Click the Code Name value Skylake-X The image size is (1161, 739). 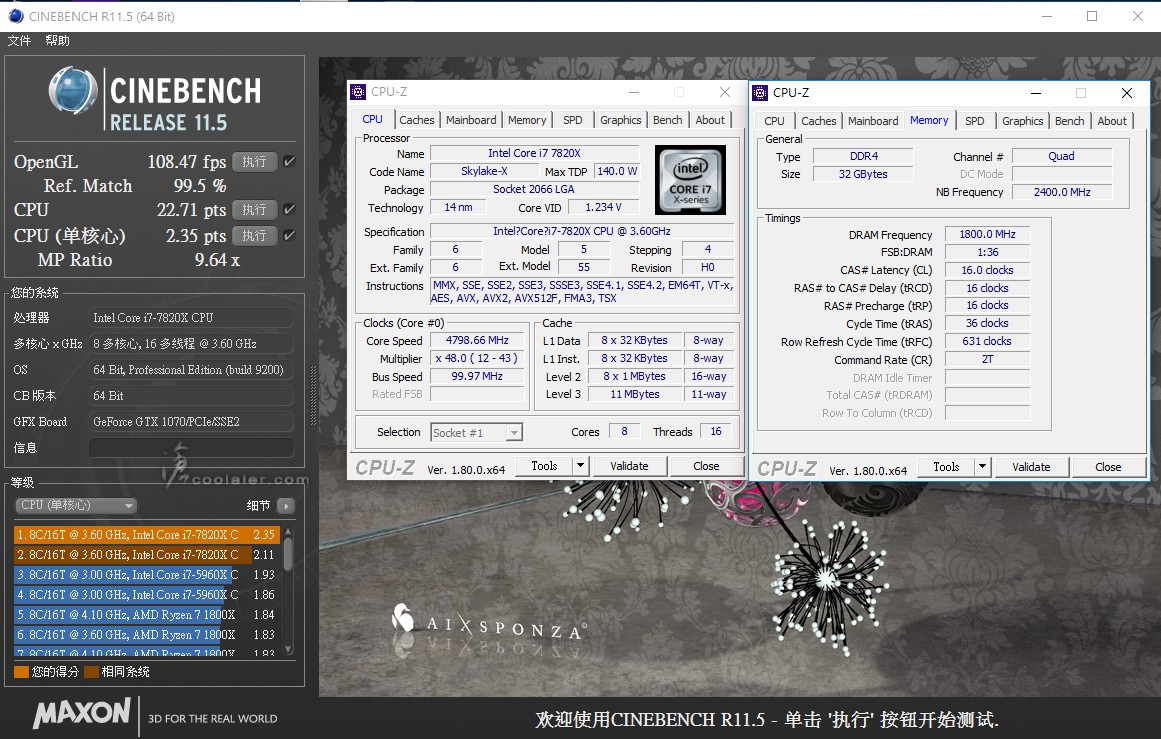pyautogui.click(x=484, y=171)
